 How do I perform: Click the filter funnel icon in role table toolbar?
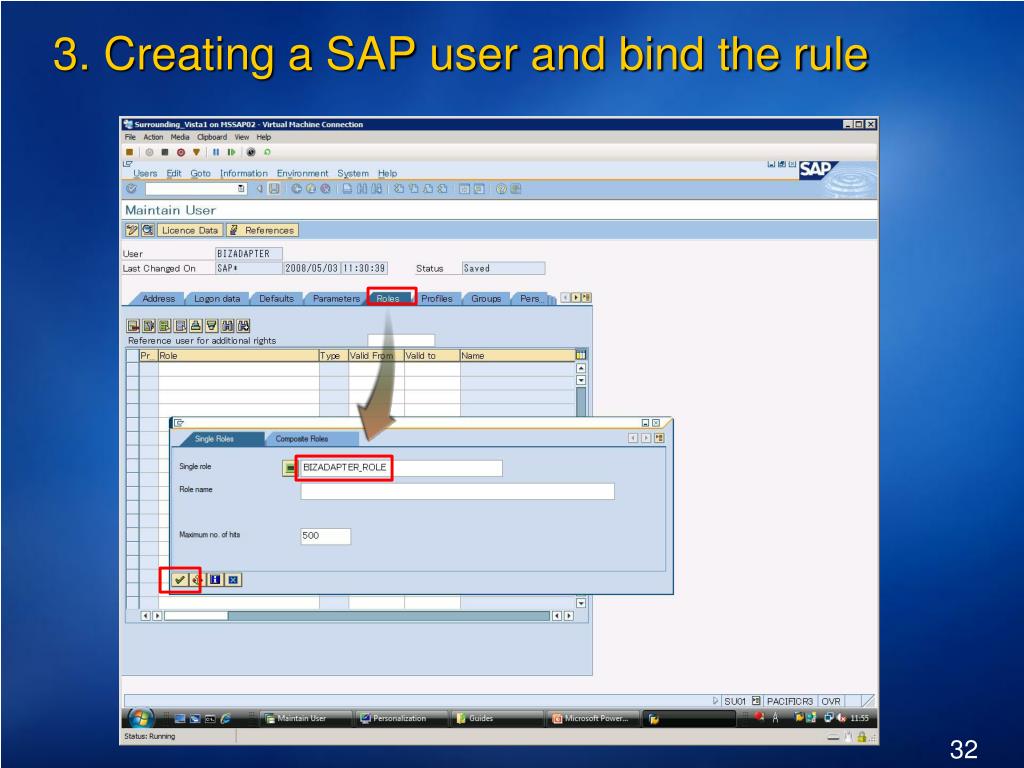(x=212, y=325)
